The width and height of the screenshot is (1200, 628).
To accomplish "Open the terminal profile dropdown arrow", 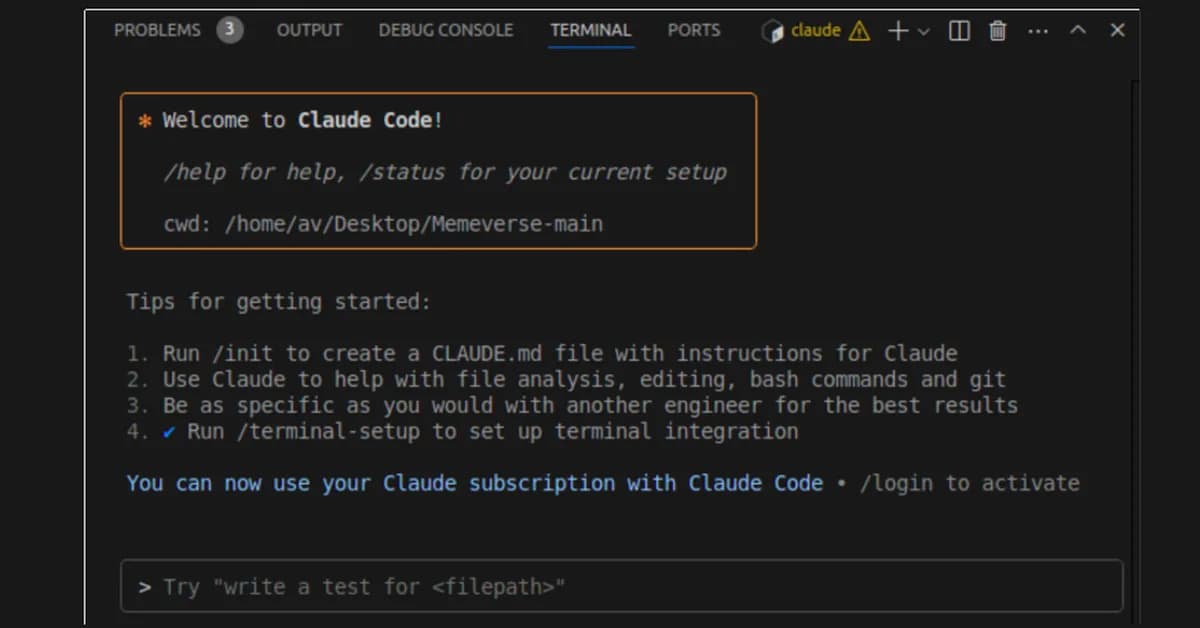I will pyautogui.click(x=924, y=30).
